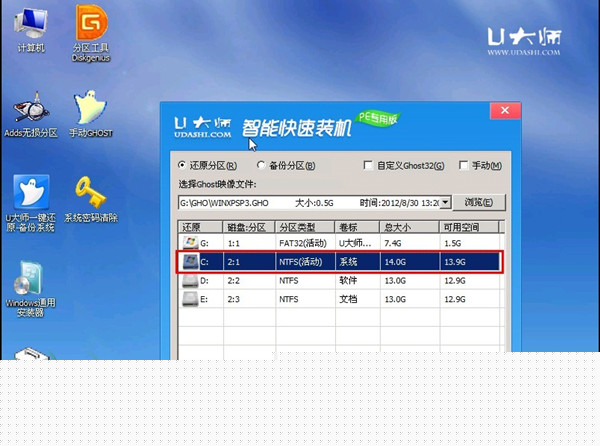
Task: Select the E: 文档 partition row
Action: 338,298
